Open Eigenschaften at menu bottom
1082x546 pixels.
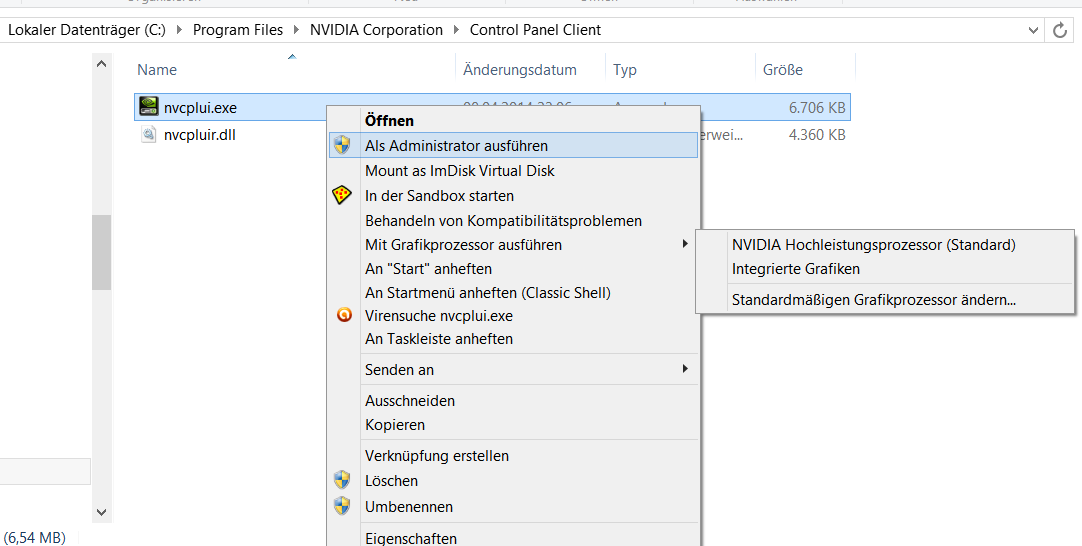click(x=513, y=538)
